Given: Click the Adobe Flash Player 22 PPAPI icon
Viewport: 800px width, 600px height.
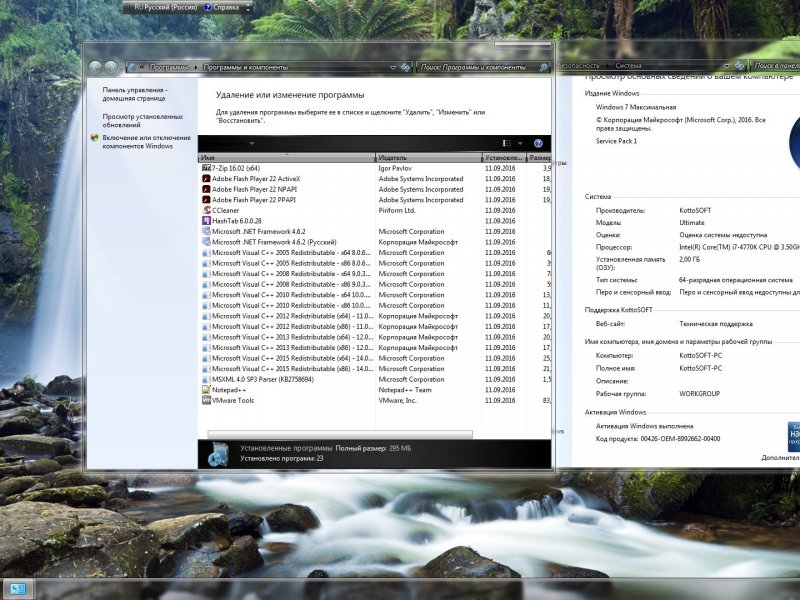Looking at the screenshot, I should coord(206,199).
